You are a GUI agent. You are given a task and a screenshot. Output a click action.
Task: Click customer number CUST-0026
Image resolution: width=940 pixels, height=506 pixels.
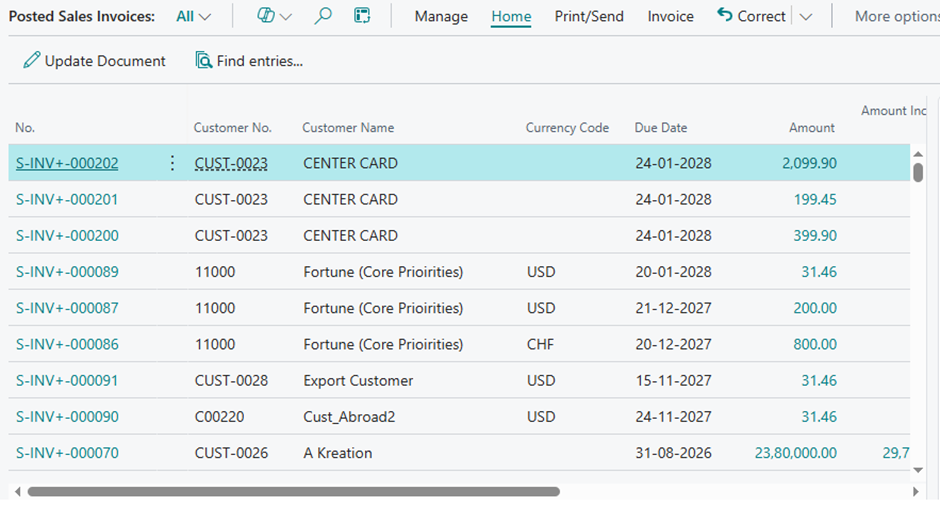pyautogui.click(x=231, y=453)
